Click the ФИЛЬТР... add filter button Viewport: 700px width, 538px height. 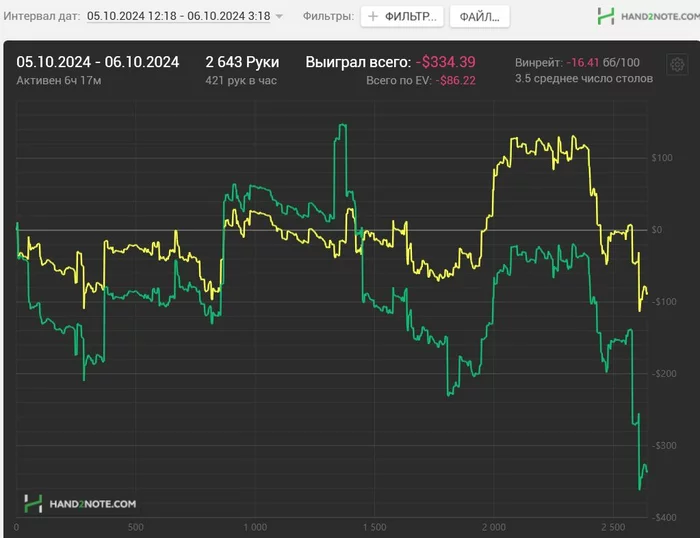pyautogui.click(x=402, y=17)
